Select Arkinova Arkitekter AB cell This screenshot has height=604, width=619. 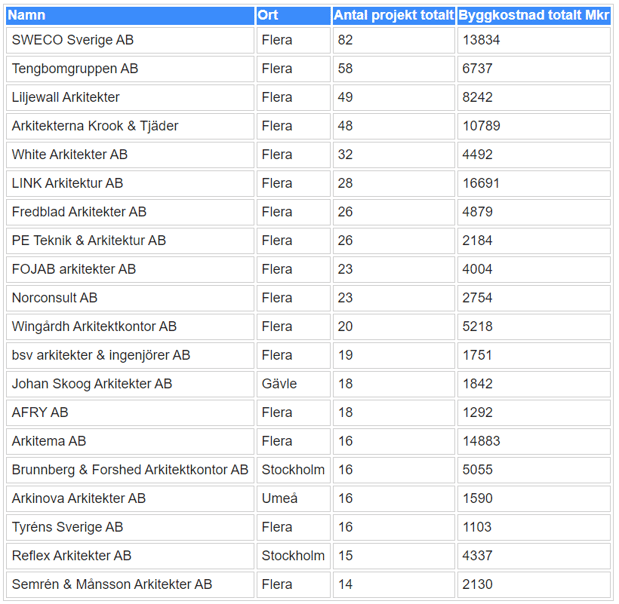click(130, 499)
